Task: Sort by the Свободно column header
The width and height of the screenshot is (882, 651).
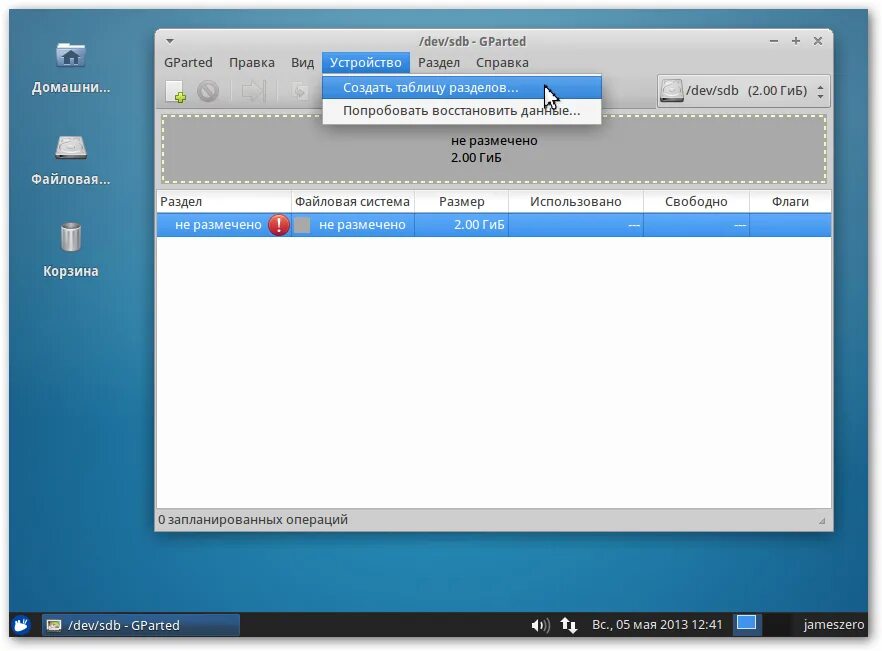Action: pos(696,201)
